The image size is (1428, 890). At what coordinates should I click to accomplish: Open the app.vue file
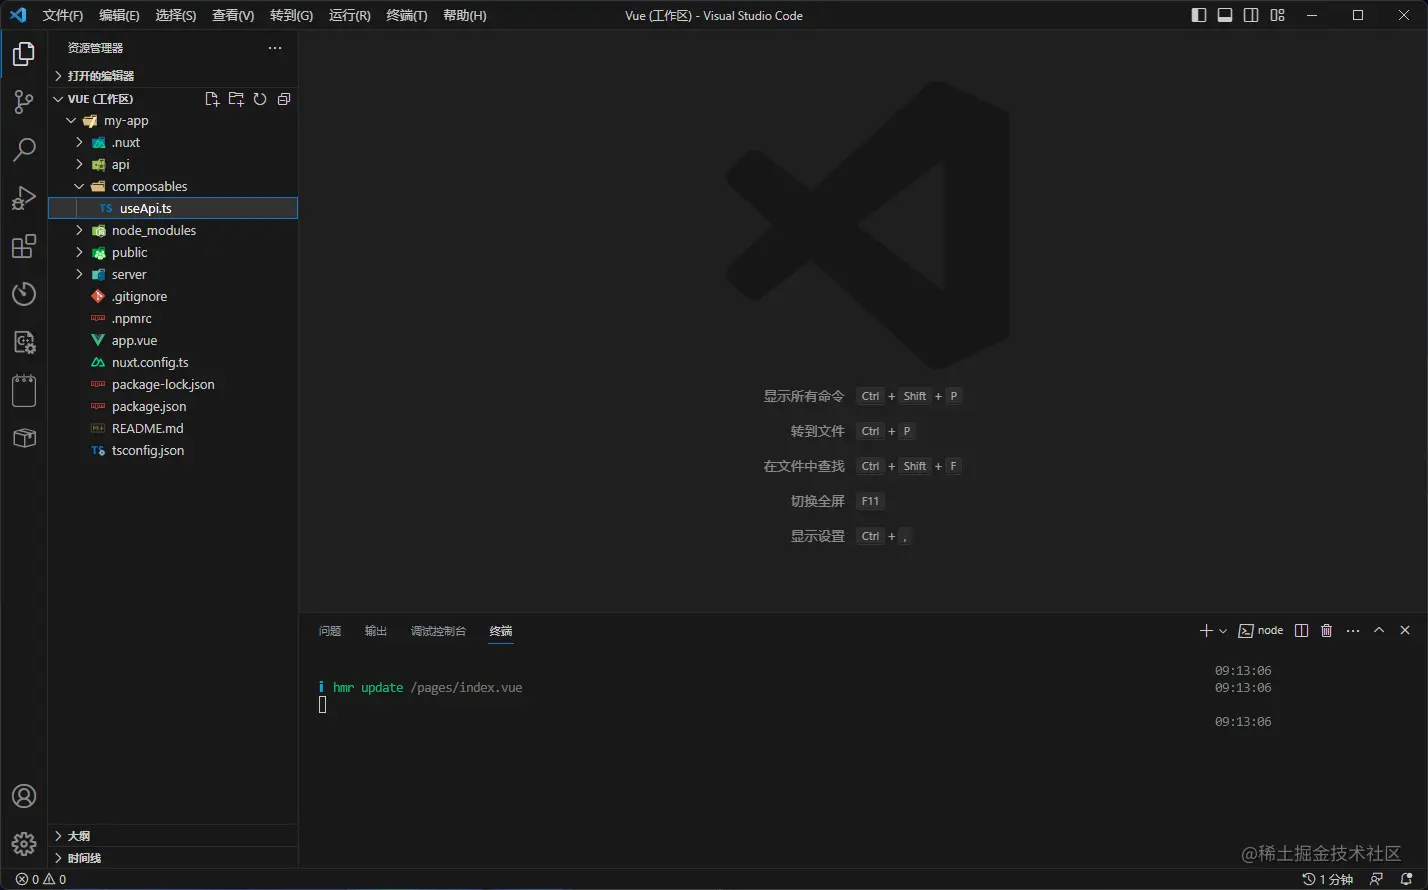pos(173,341)
